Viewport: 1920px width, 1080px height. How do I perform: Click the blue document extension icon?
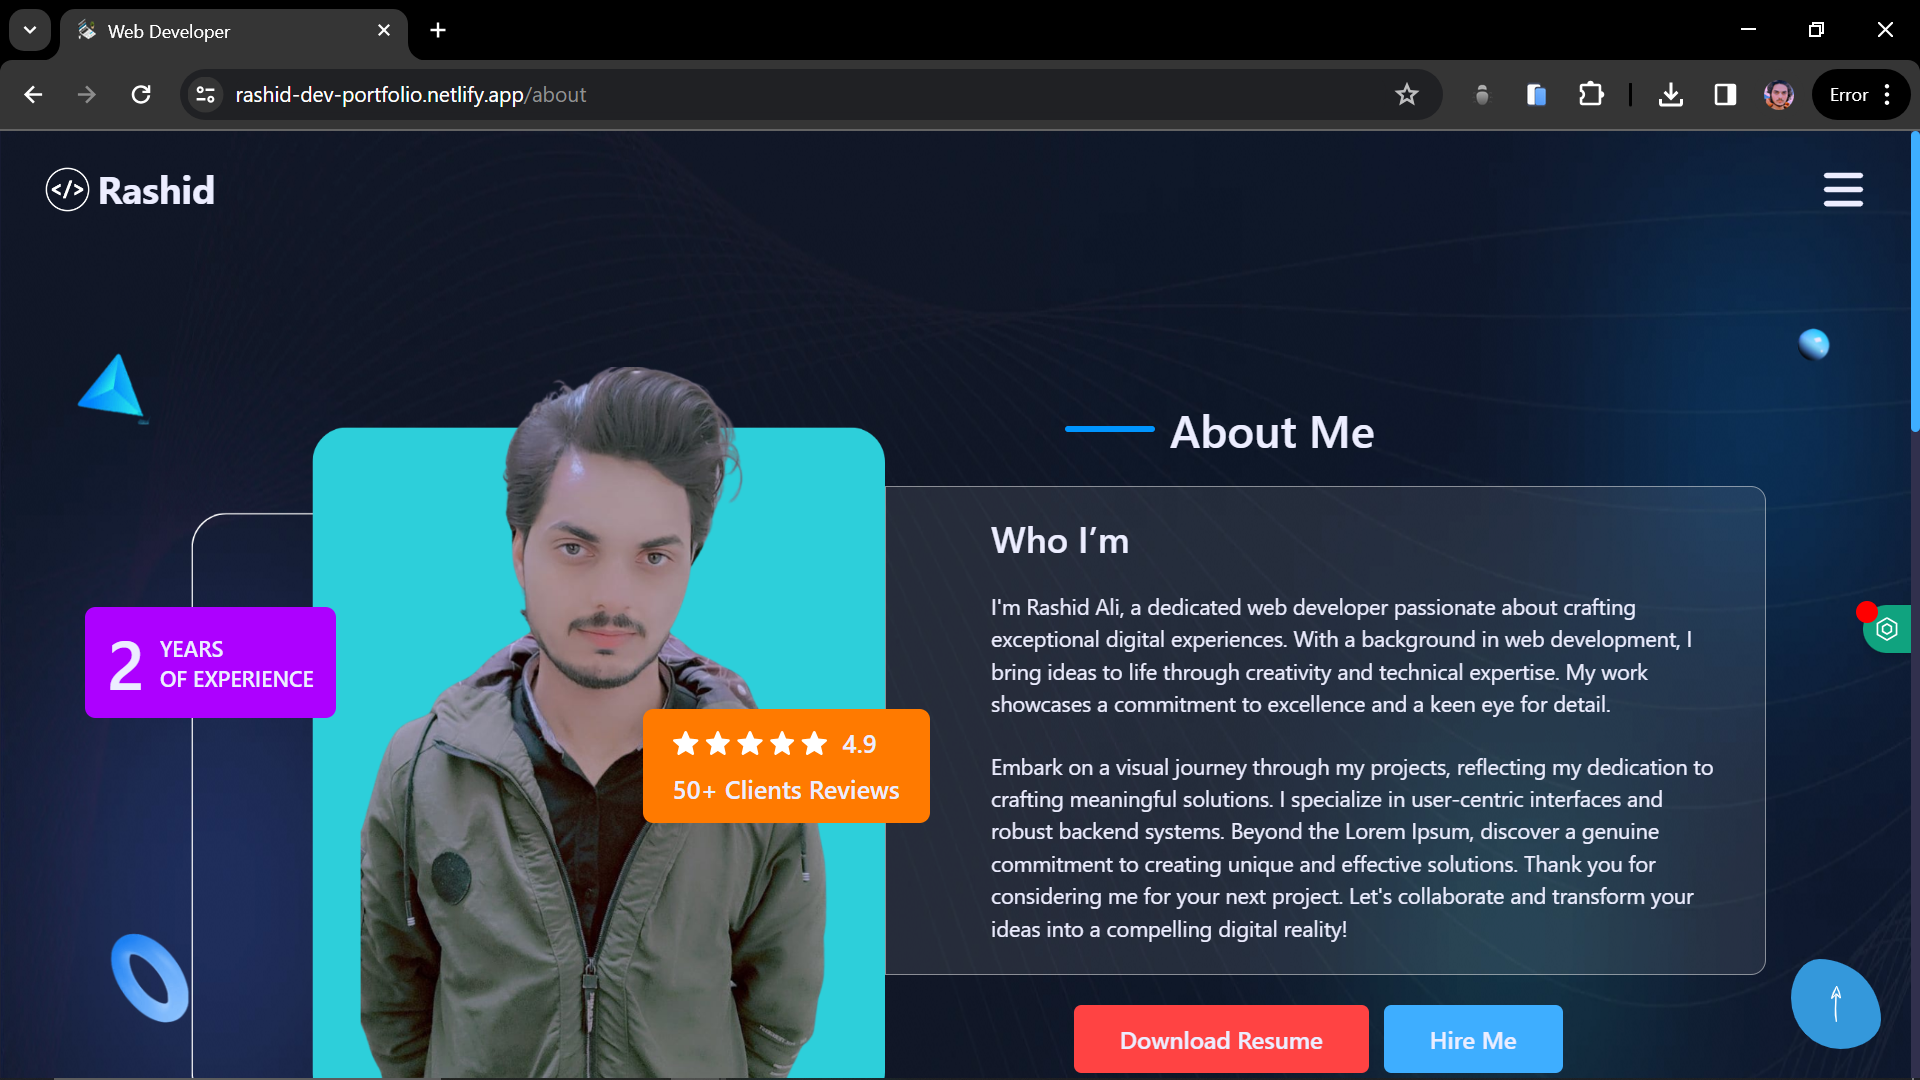click(1536, 95)
